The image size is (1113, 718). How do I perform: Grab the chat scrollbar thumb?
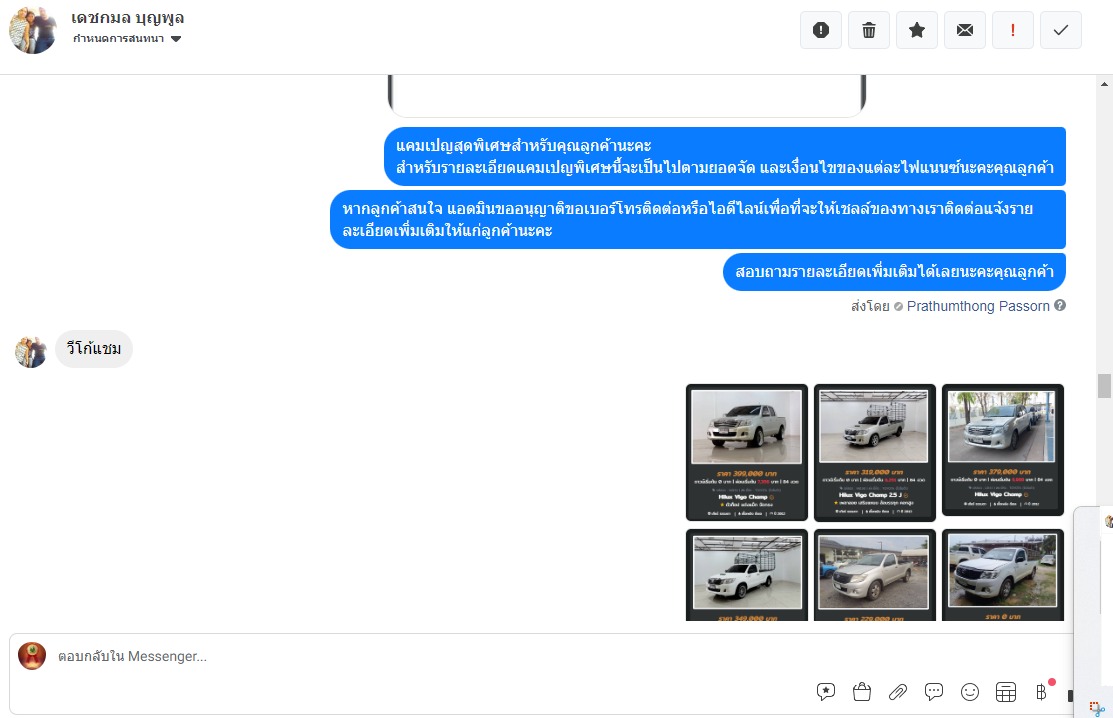tap(1104, 386)
